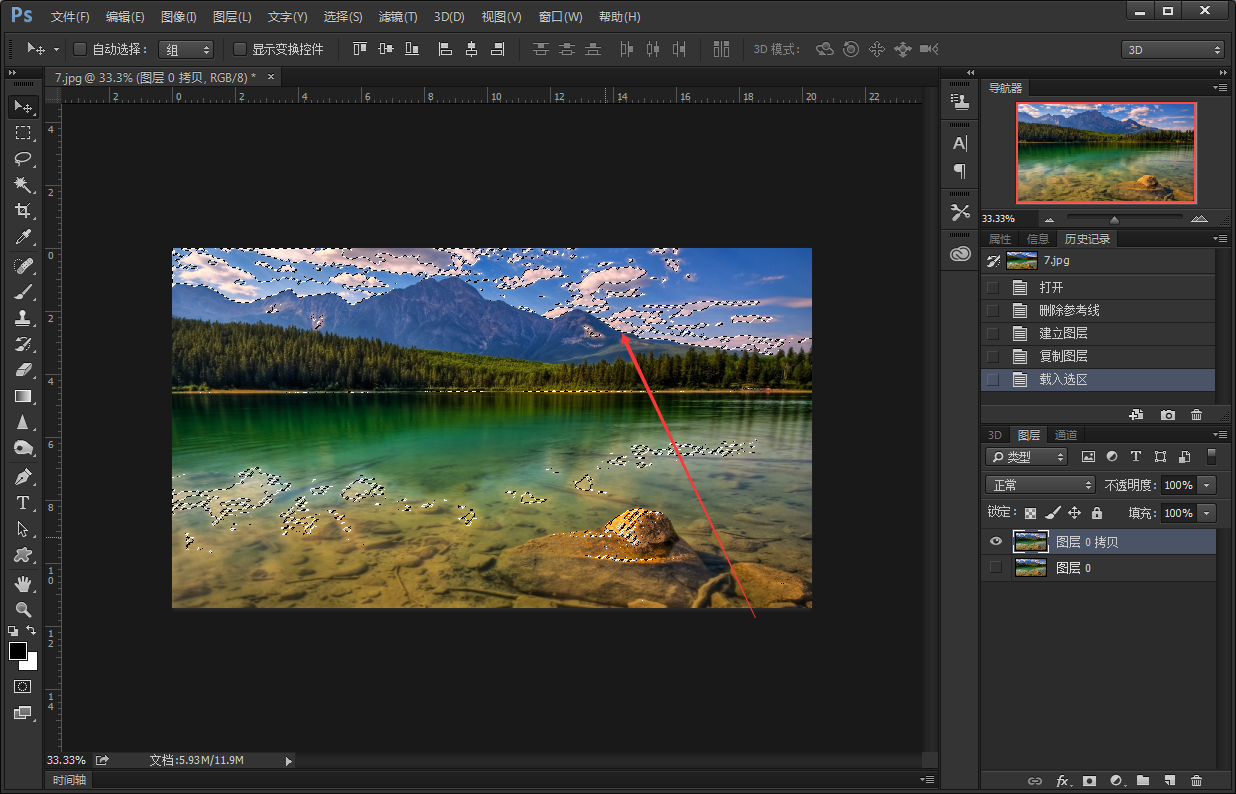Click the Navigator image thumbnail

(x=1106, y=153)
